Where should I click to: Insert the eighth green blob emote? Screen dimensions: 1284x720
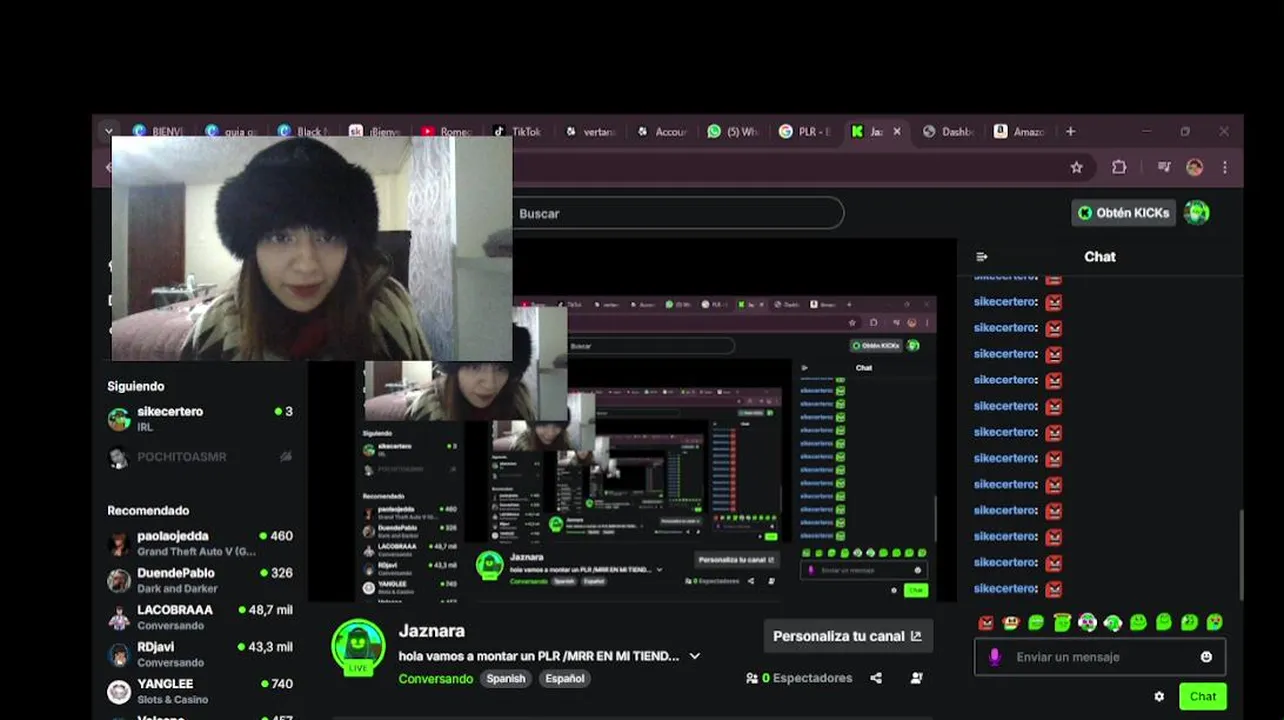click(x=1163, y=622)
